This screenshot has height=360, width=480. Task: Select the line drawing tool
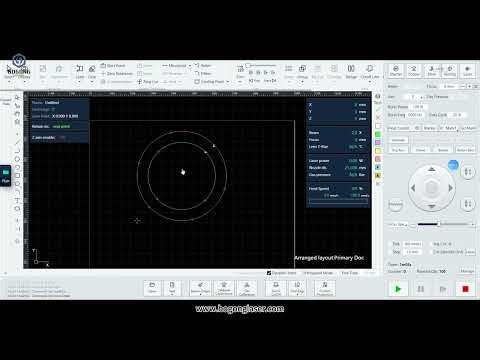pos(17,142)
